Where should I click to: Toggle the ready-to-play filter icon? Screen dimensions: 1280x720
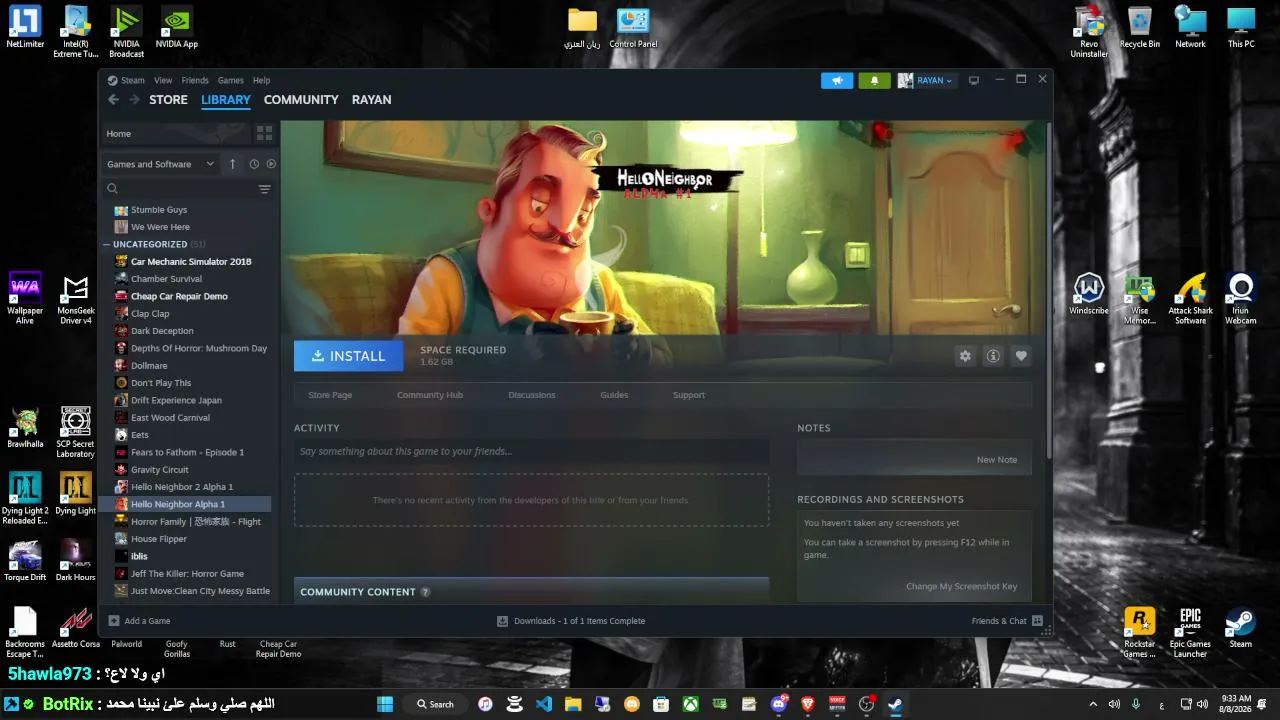[x=271, y=164]
